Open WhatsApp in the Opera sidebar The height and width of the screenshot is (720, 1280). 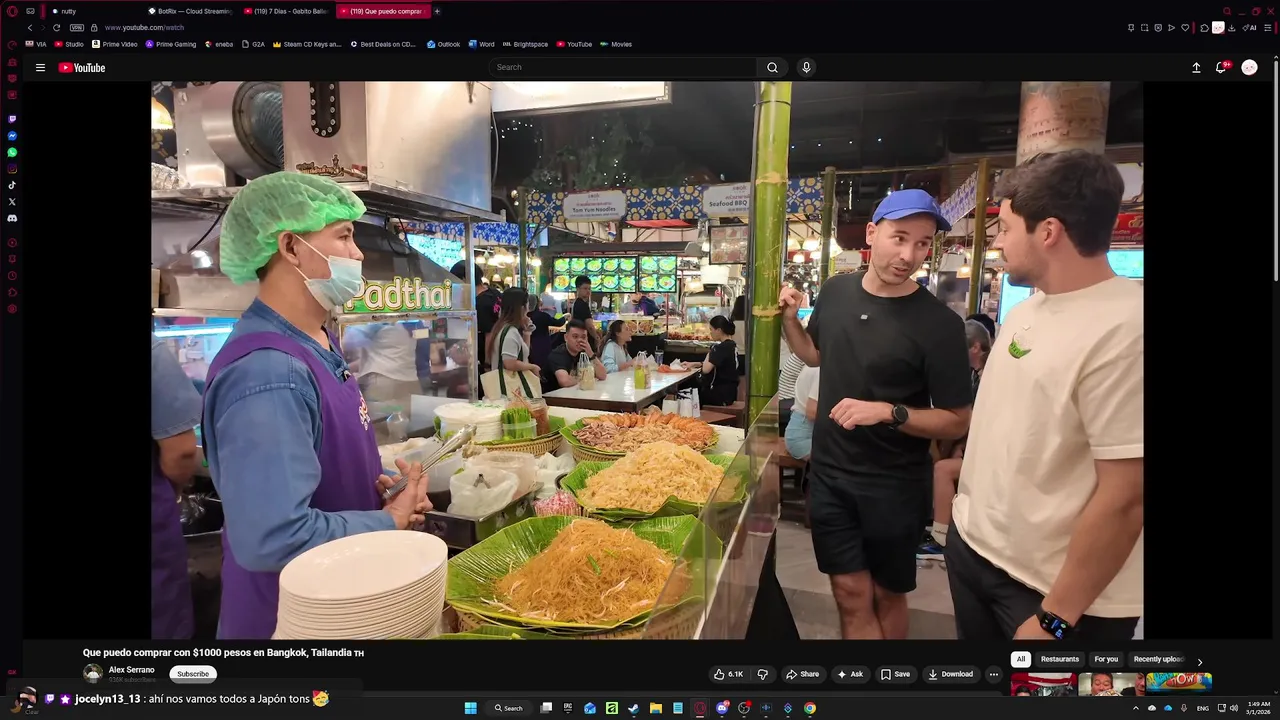(x=12, y=152)
